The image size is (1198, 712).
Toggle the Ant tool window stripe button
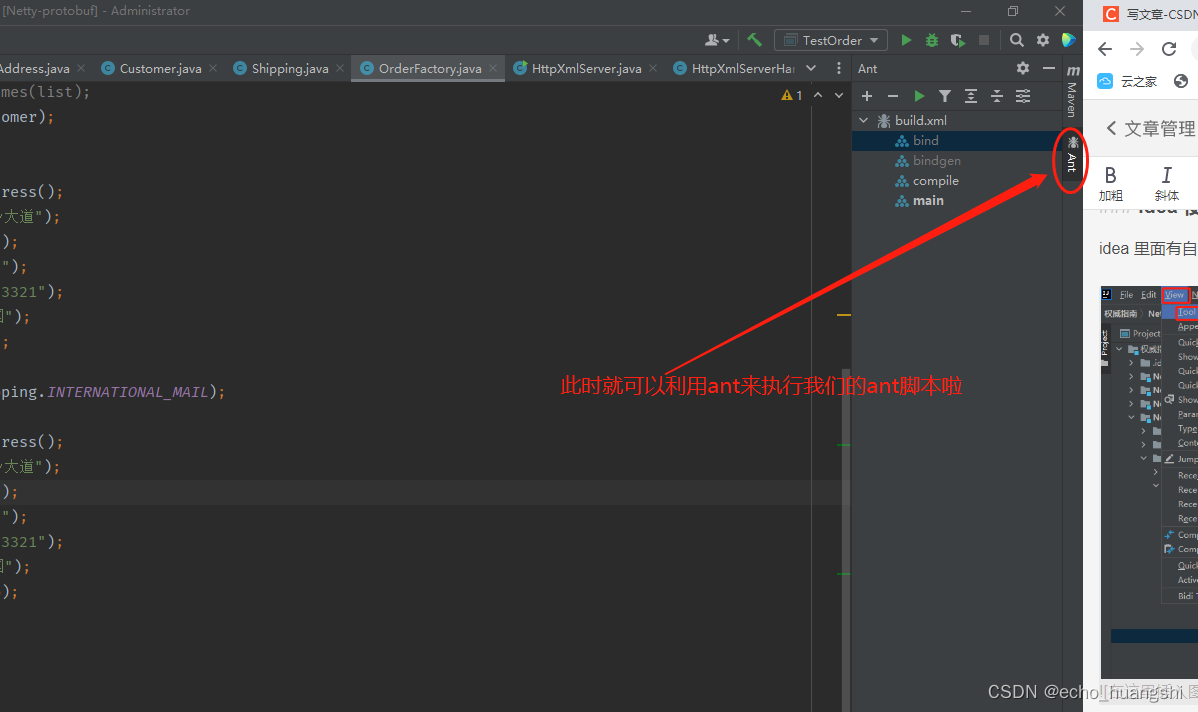tap(1072, 154)
